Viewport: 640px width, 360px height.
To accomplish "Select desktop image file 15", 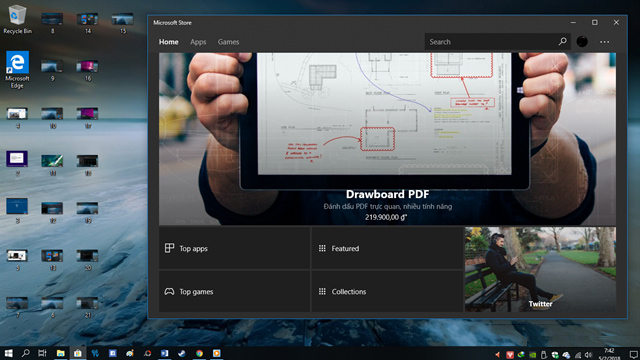I will (x=123, y=23).
